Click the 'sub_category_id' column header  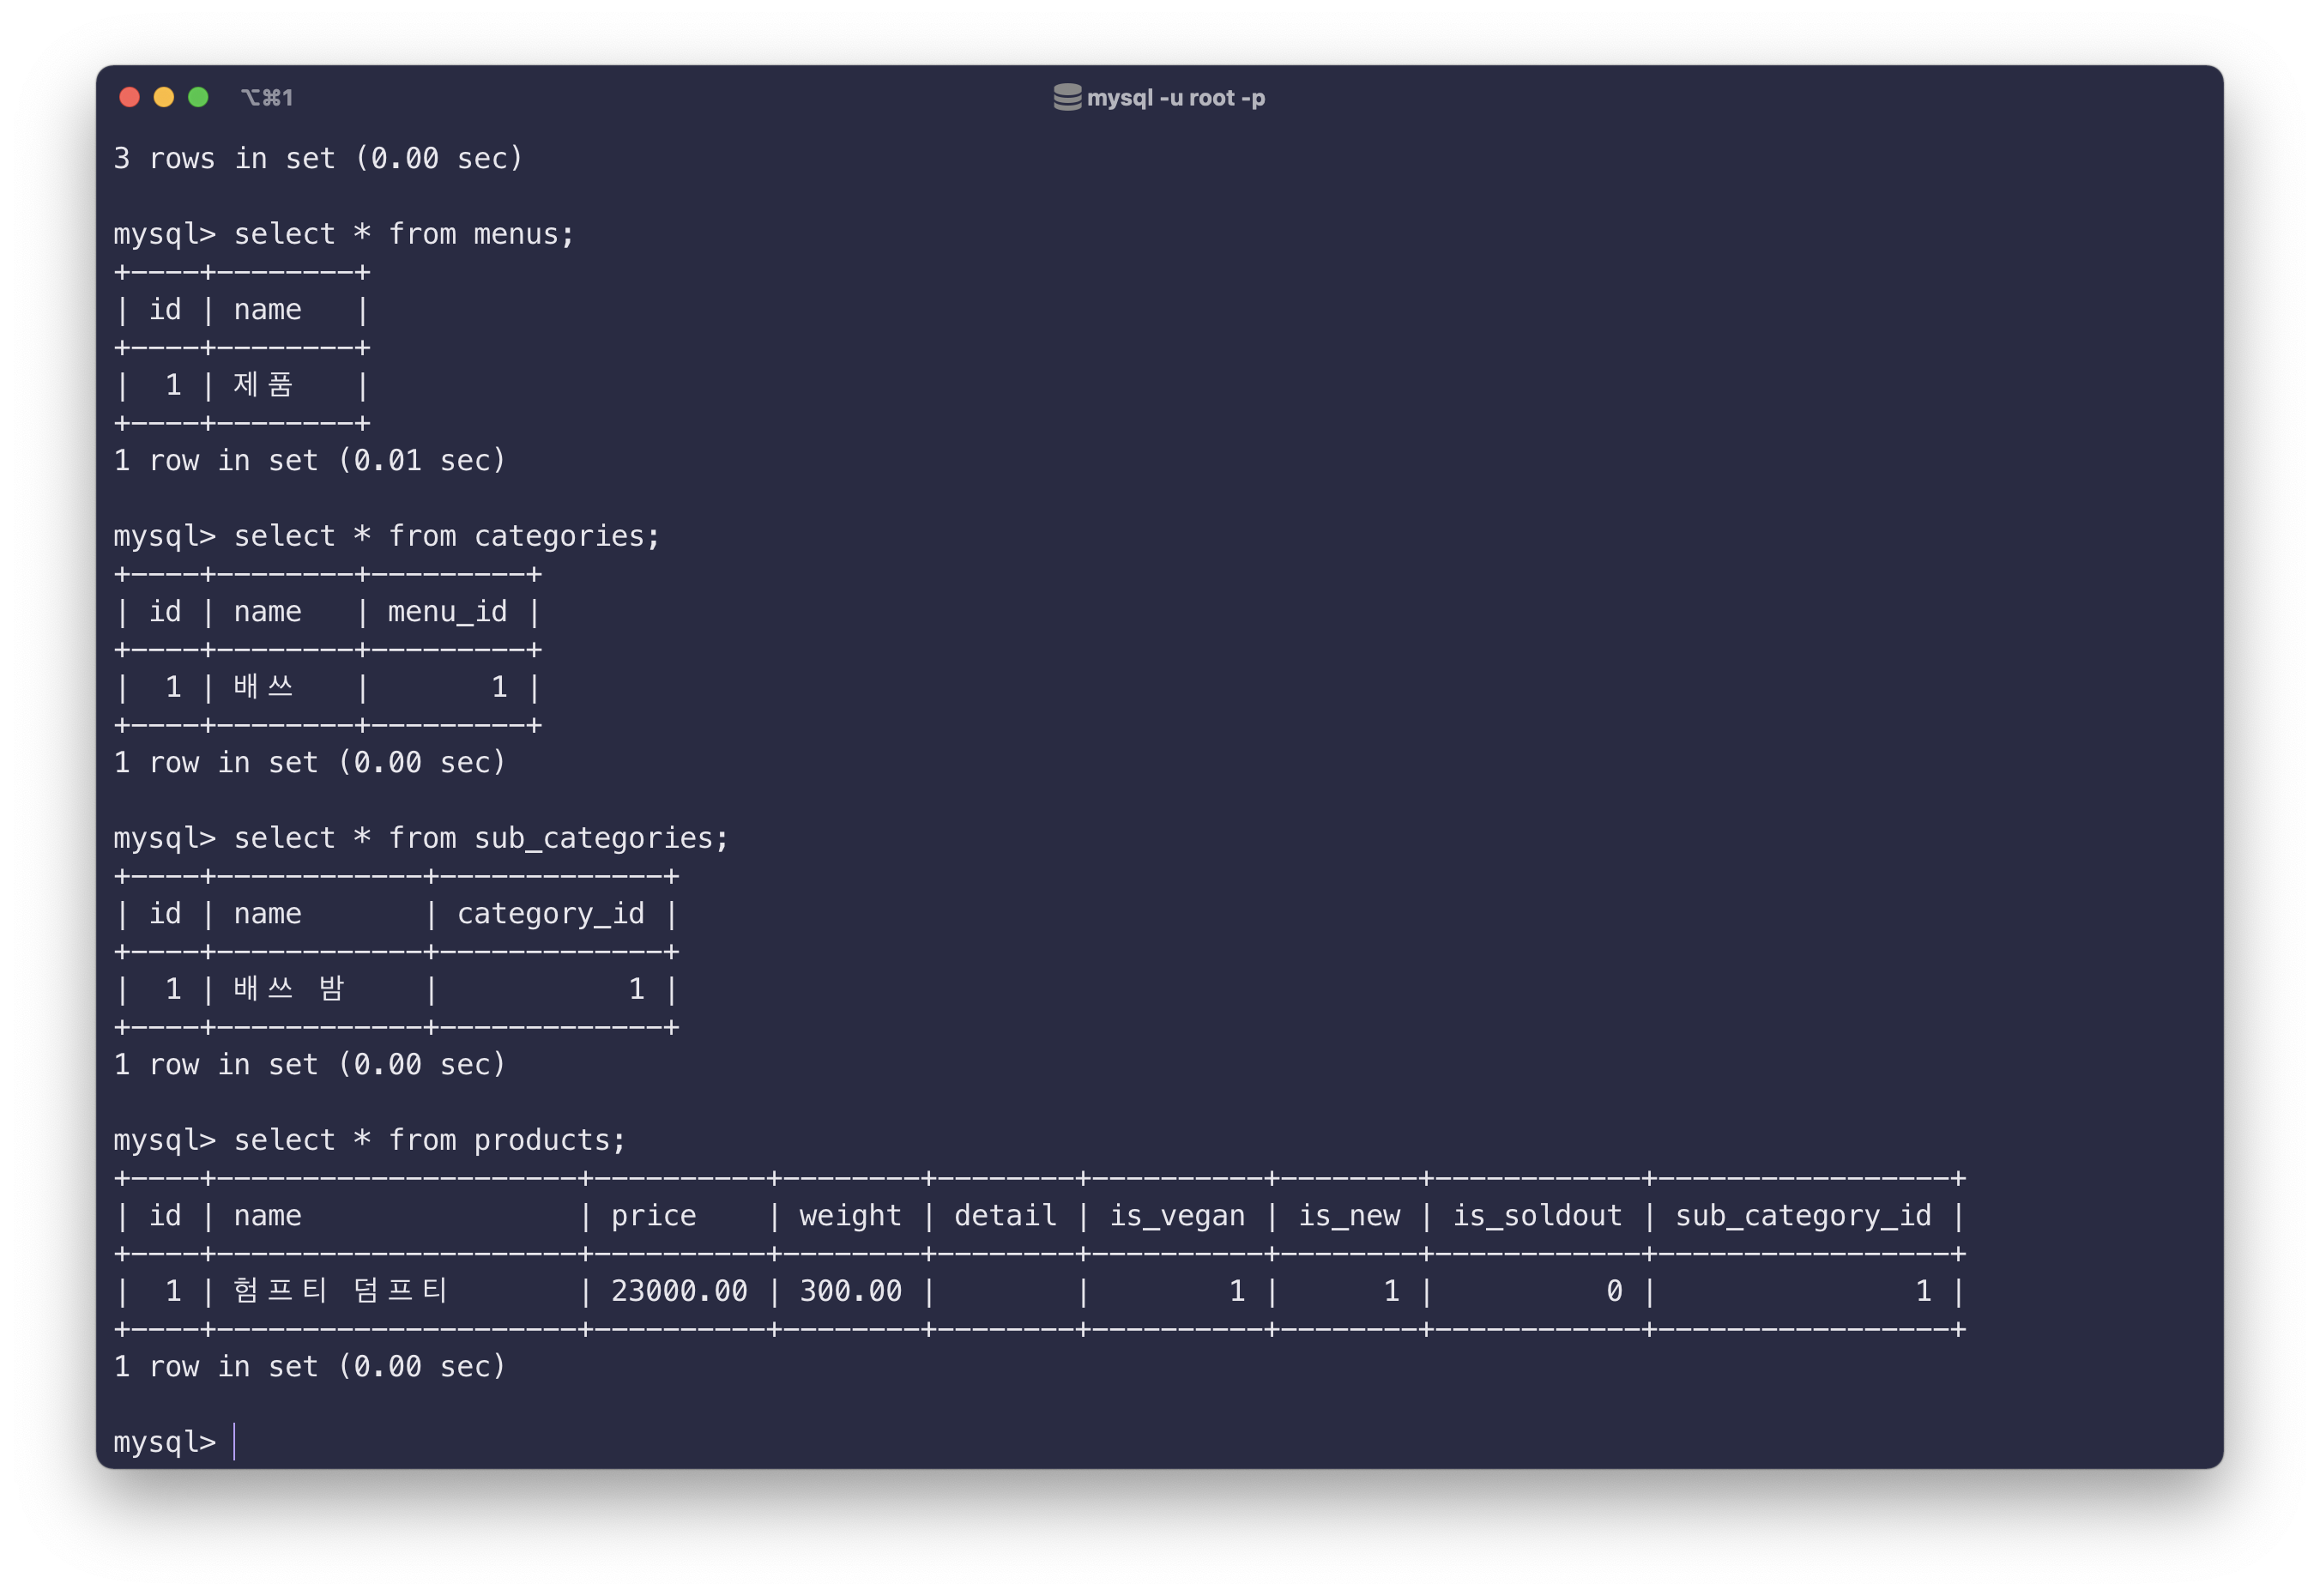pos(1803,1216)
